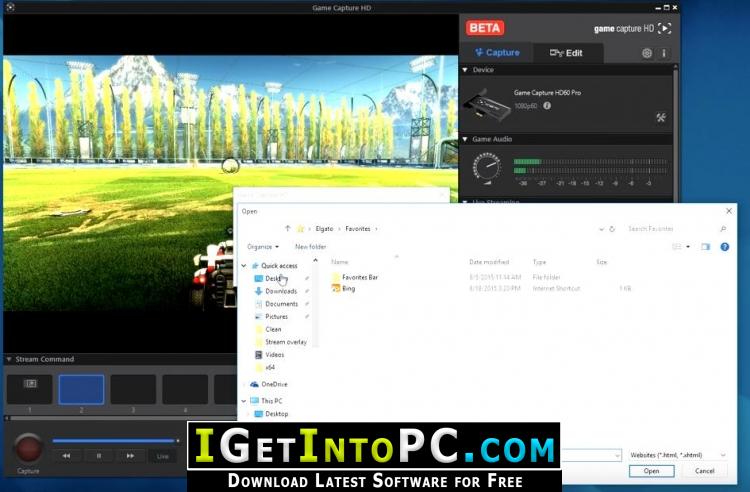Fast forward the captured footage
Image resolution: width=750 pixels, height=492 pixels.
(130, 456)
